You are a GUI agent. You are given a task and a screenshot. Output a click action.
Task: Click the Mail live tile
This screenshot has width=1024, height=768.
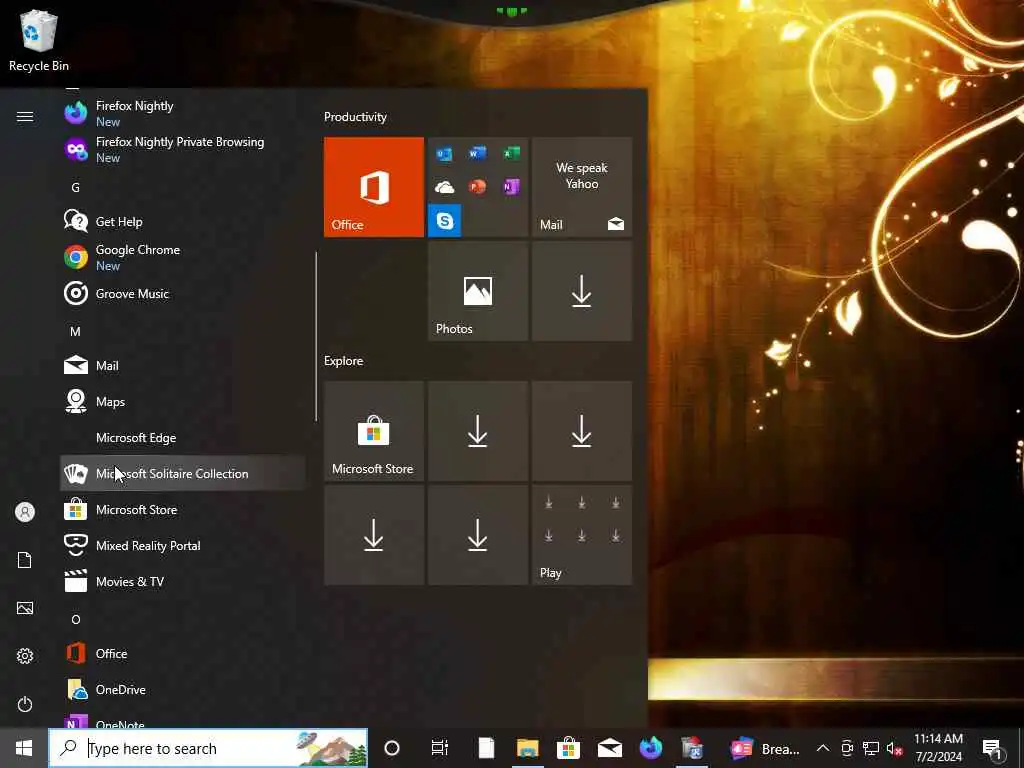(x=582, y=187)
